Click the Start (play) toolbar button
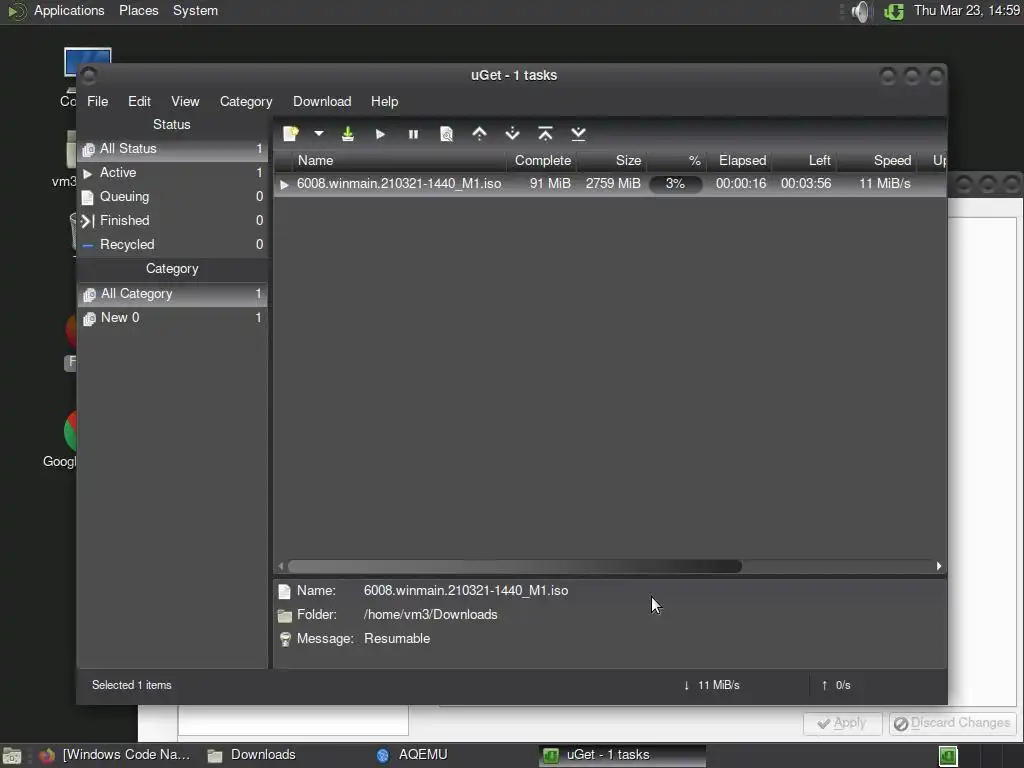 [x=380, y=134]
